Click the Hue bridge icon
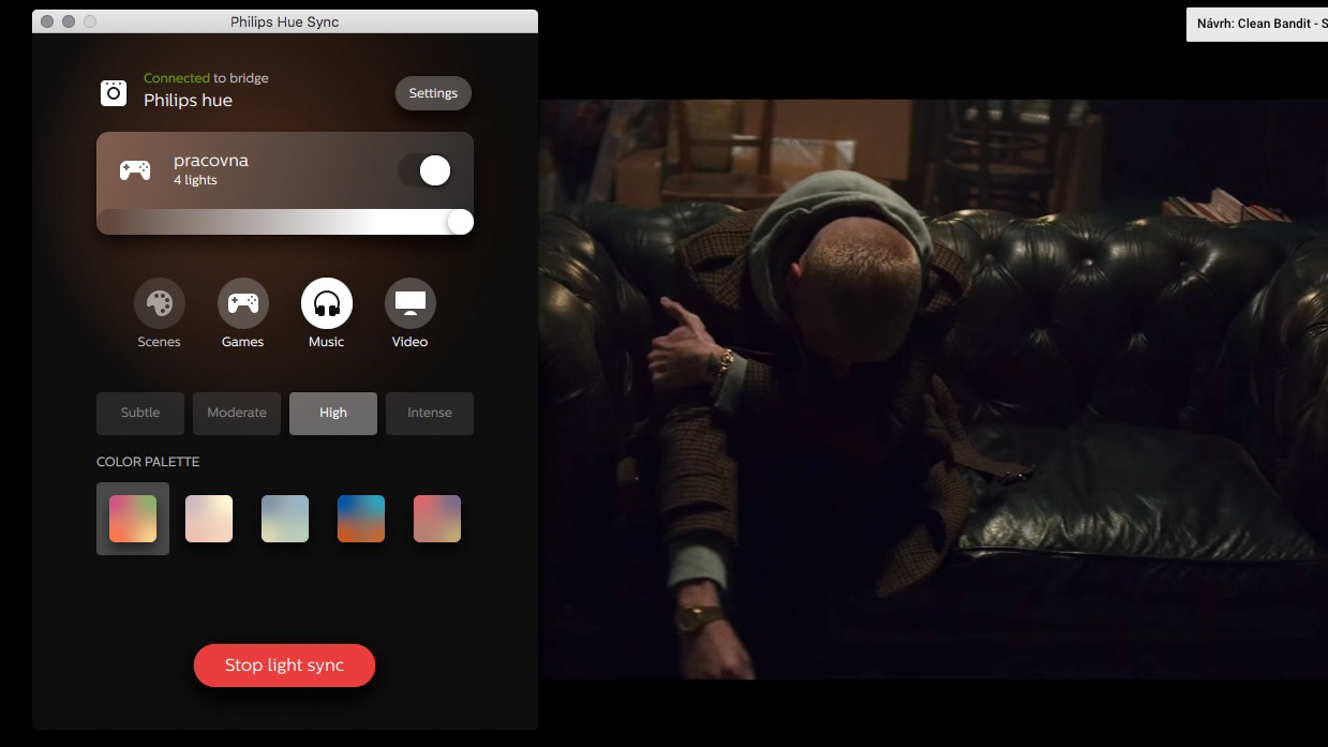This screenshot has width=1328, height=747. tap(113, 93)
